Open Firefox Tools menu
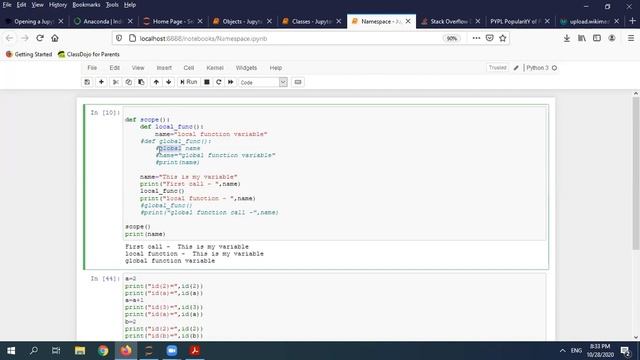 (112, 5)
